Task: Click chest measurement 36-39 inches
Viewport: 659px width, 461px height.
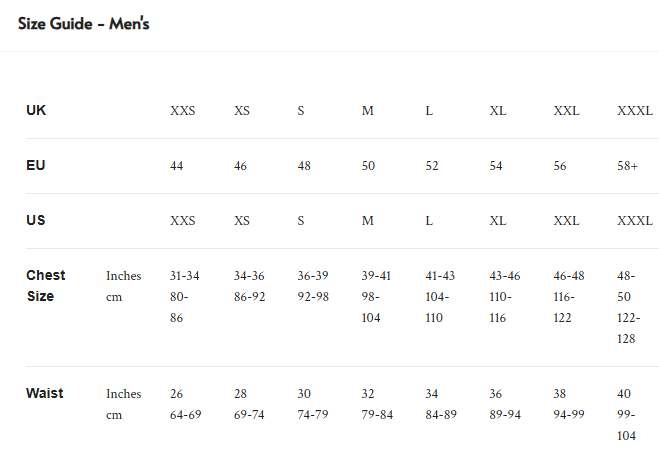Action: point(313,276)
